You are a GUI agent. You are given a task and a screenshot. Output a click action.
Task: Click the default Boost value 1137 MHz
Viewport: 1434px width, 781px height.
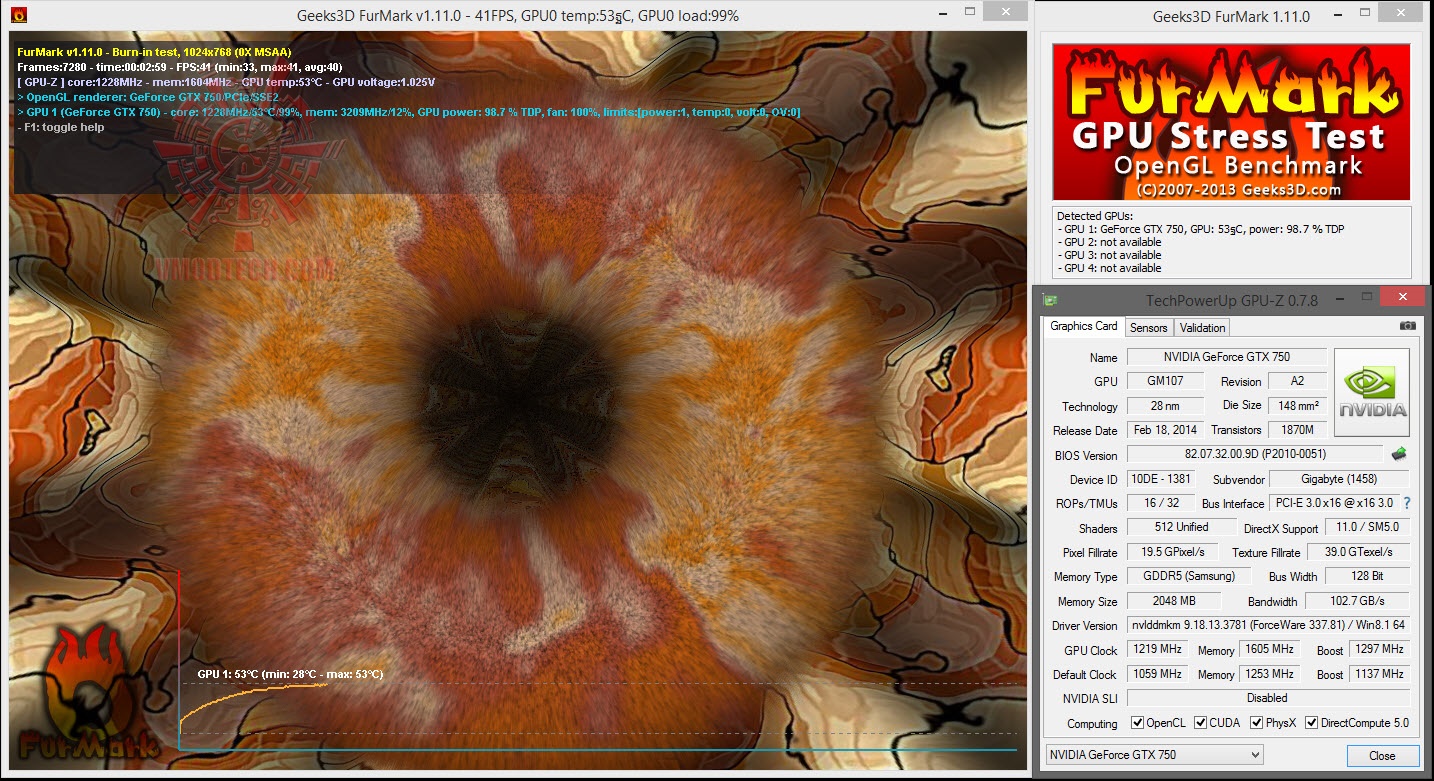(1380, 673)
